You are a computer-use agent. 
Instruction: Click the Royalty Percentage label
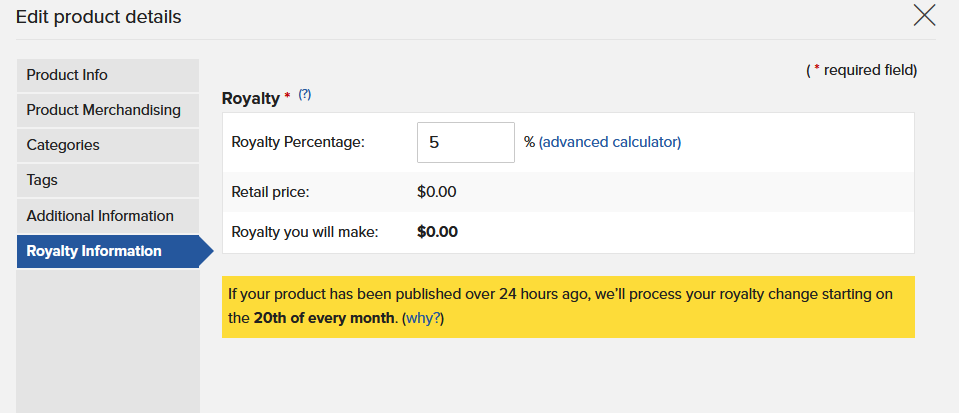point(298,143)
